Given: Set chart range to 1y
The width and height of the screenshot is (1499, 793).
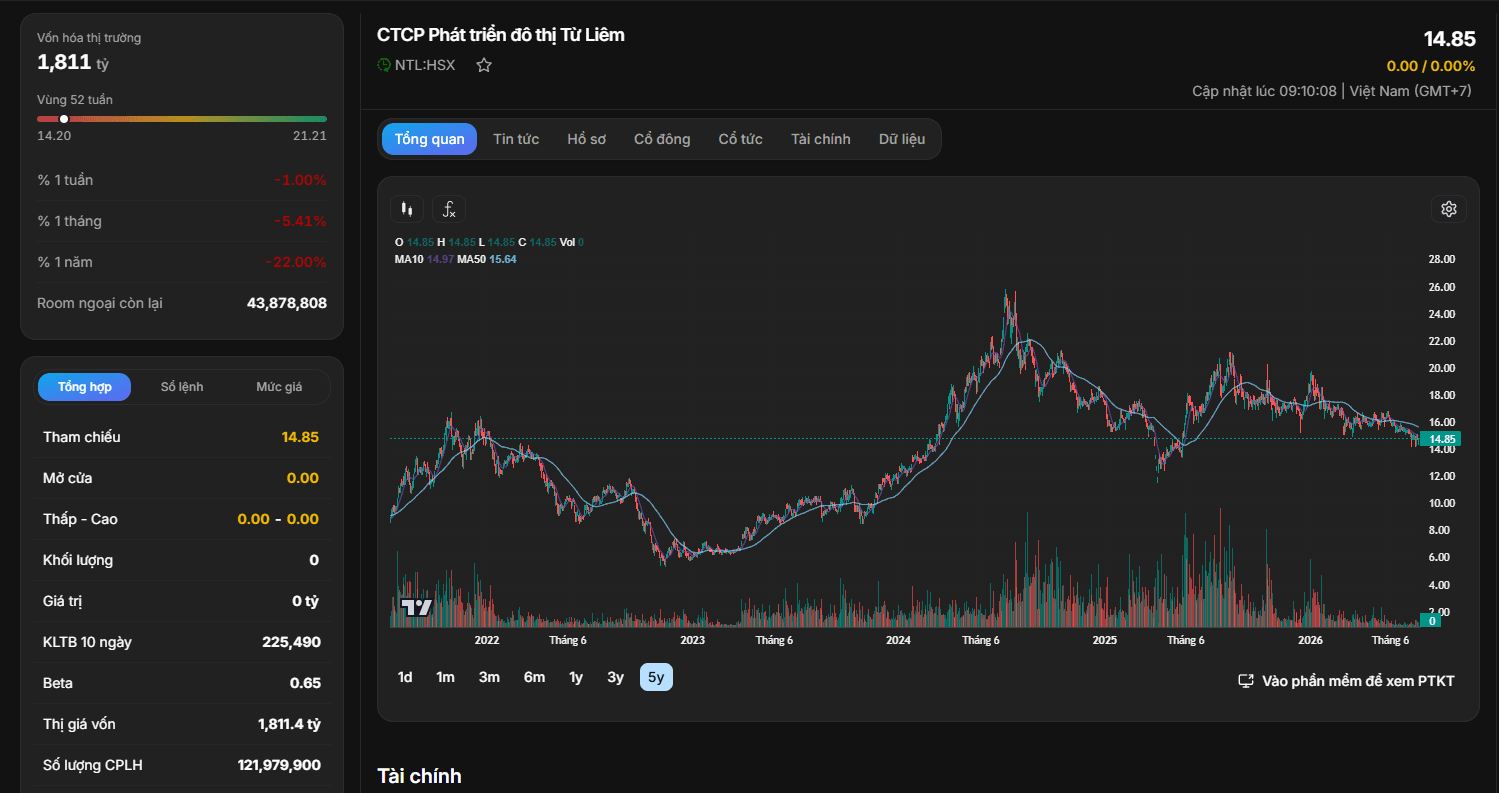Looking at the screenshot, I should (x=576, y=677).
